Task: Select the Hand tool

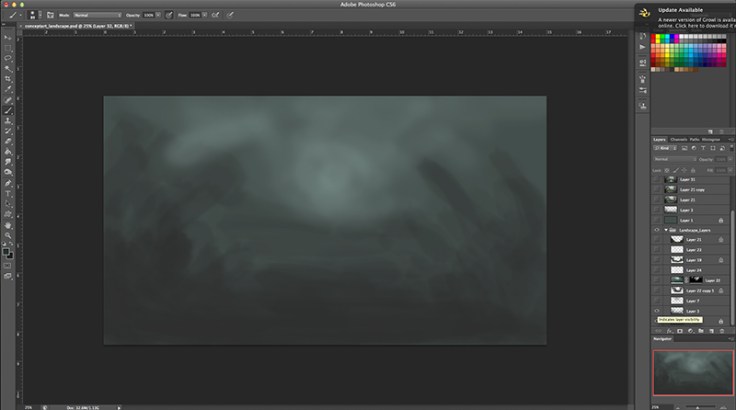Action: point(8,225)
